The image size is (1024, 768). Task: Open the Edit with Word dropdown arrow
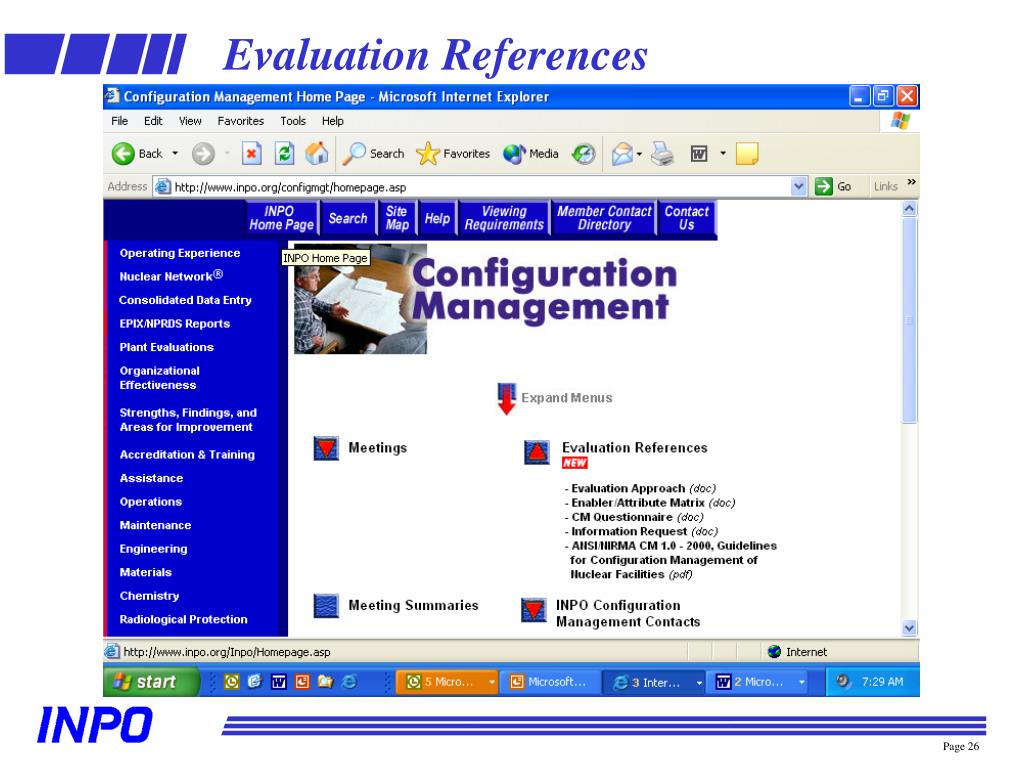pos(723,154)
